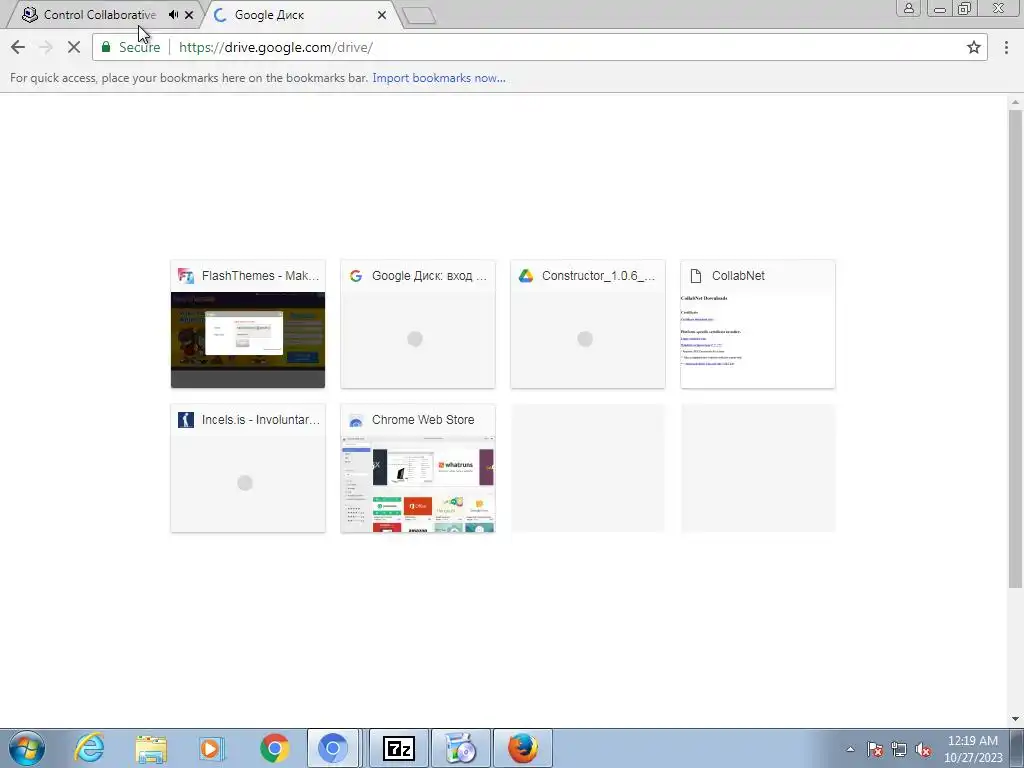1024x768 pixels.
Task: Open the Windows Start menu
Action: pos(27,748)
